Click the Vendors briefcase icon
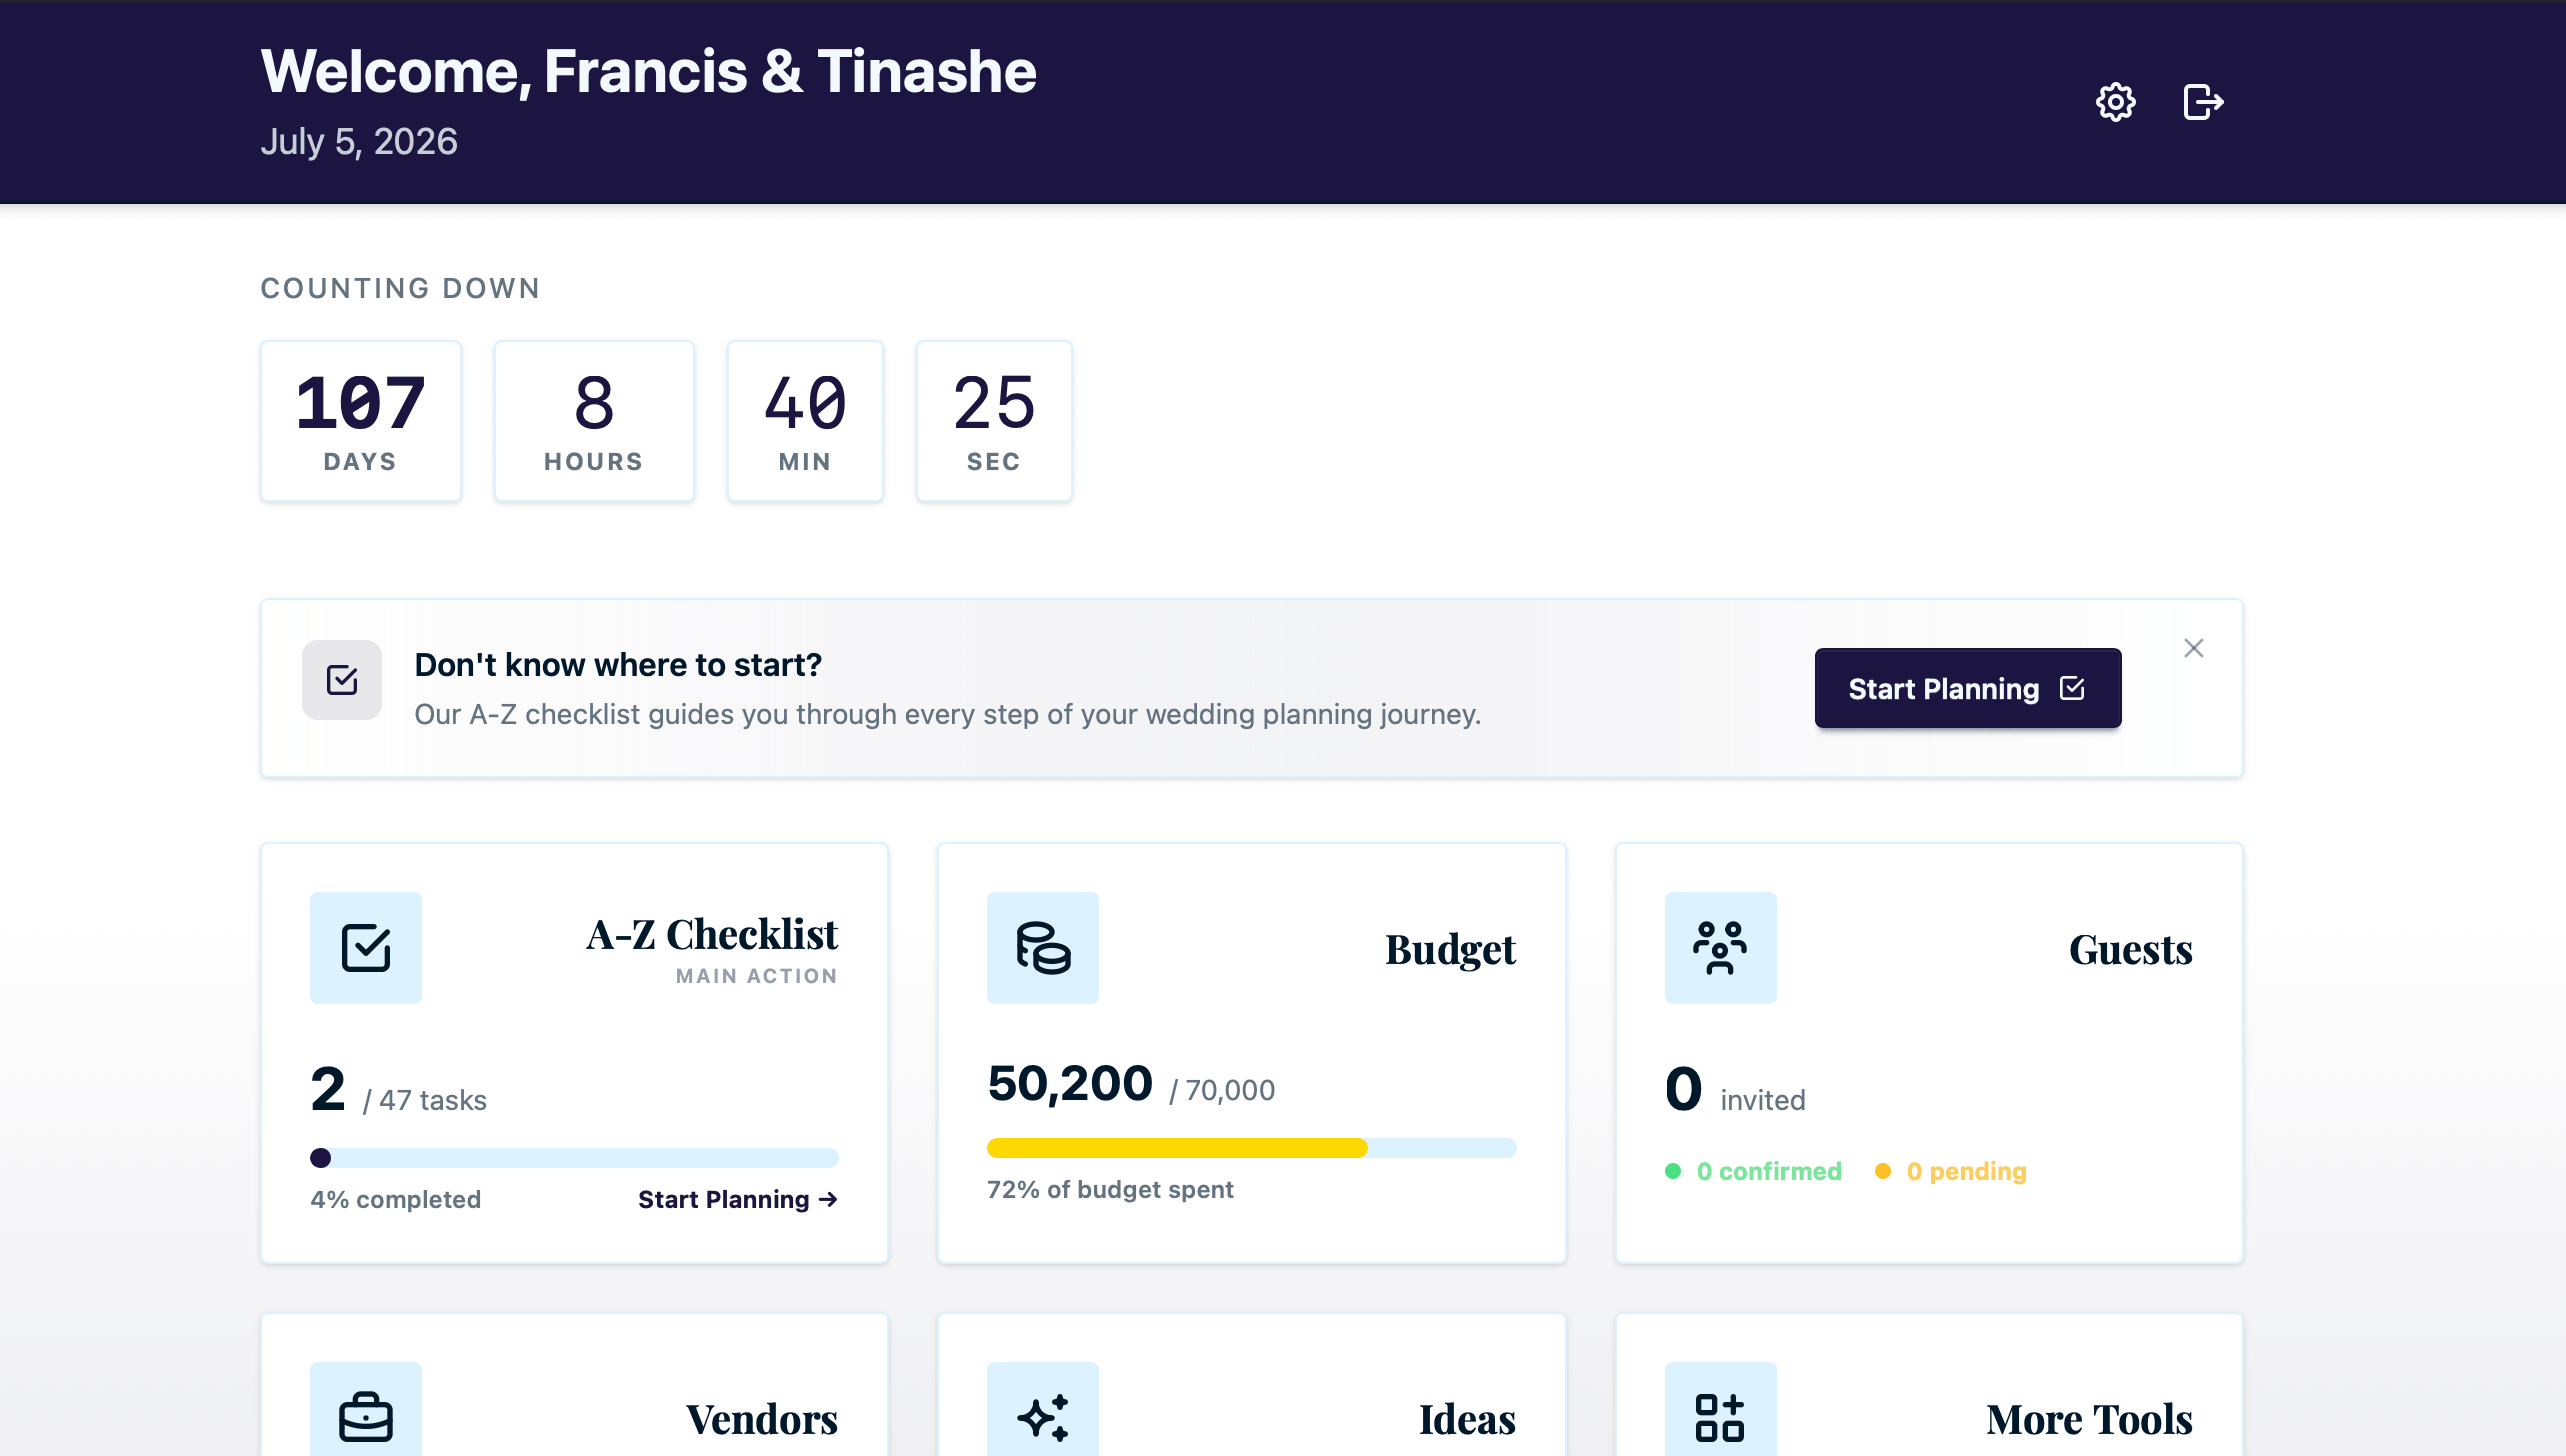Viewport: 2566px width, 1456px height. (366, 1416)
